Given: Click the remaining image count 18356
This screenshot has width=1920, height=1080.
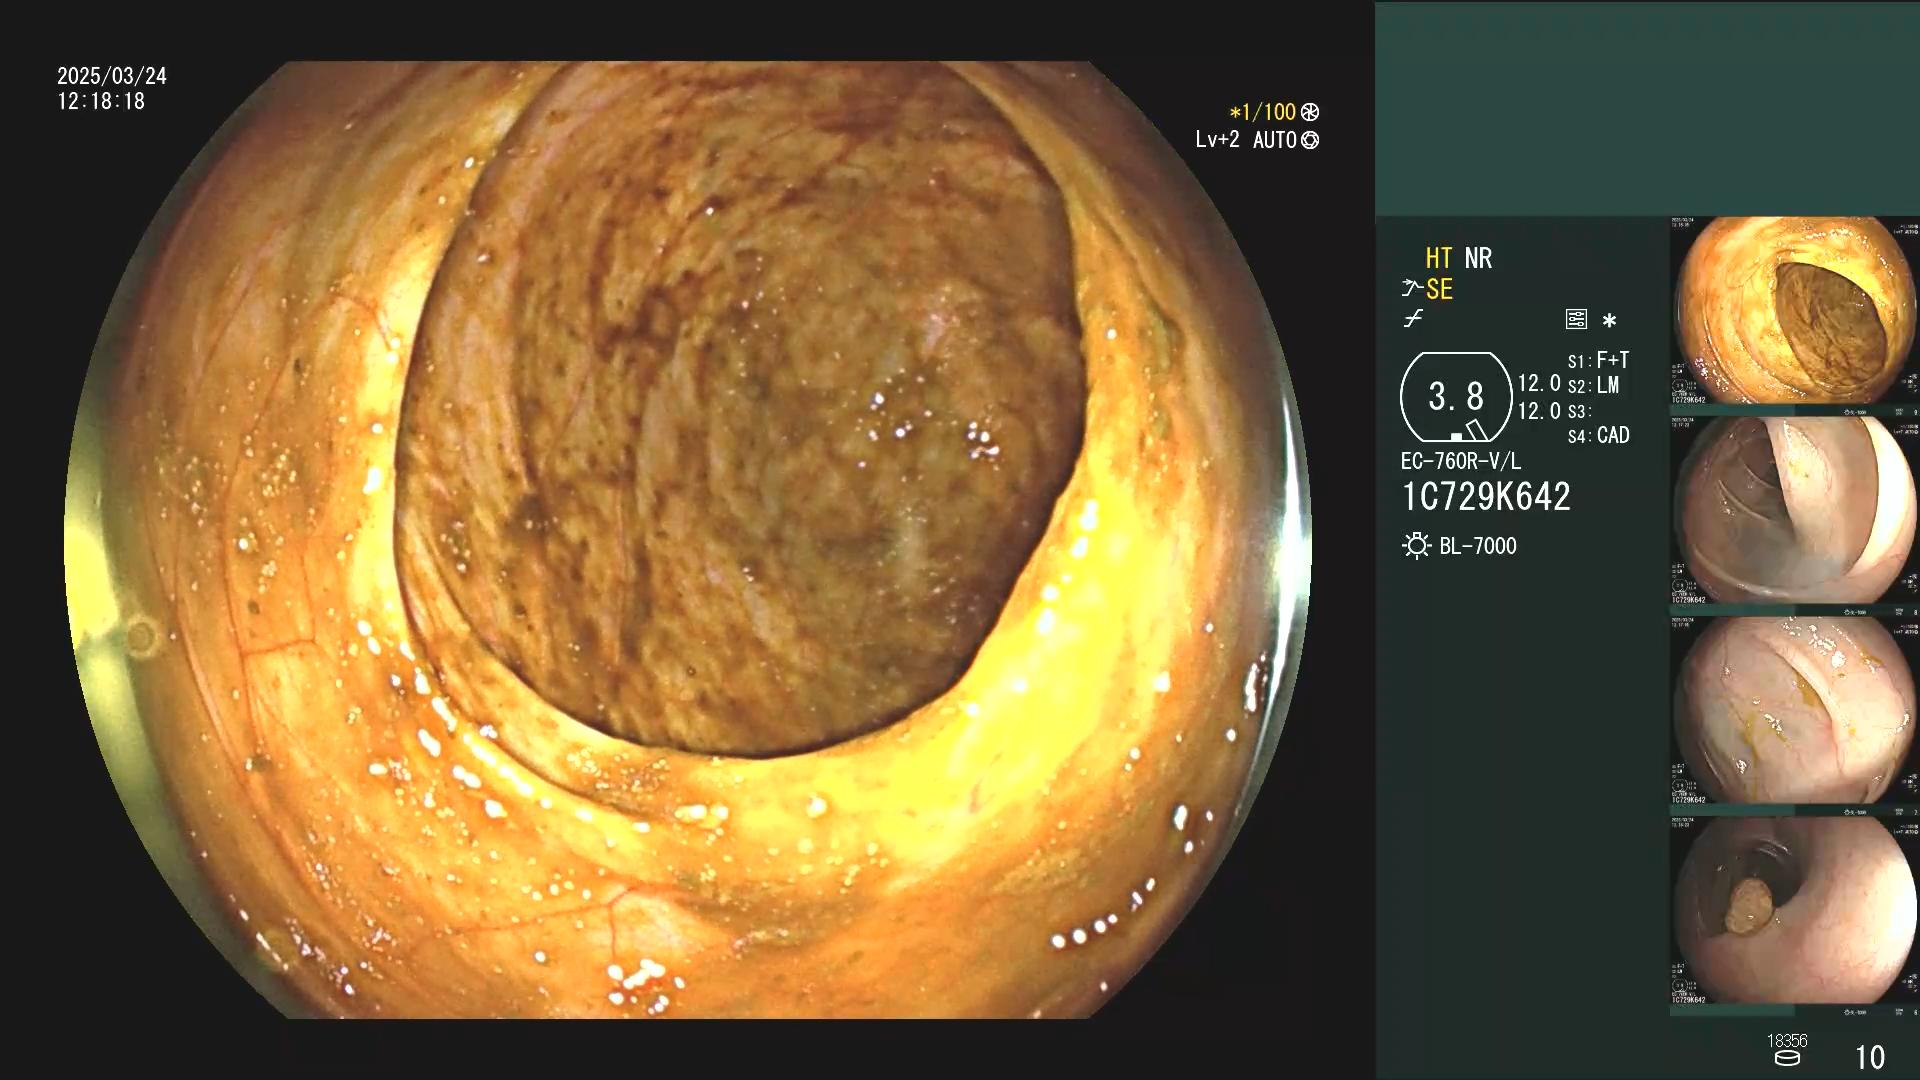Looking at the screenshot, I should click(x=1787, y=1041).
